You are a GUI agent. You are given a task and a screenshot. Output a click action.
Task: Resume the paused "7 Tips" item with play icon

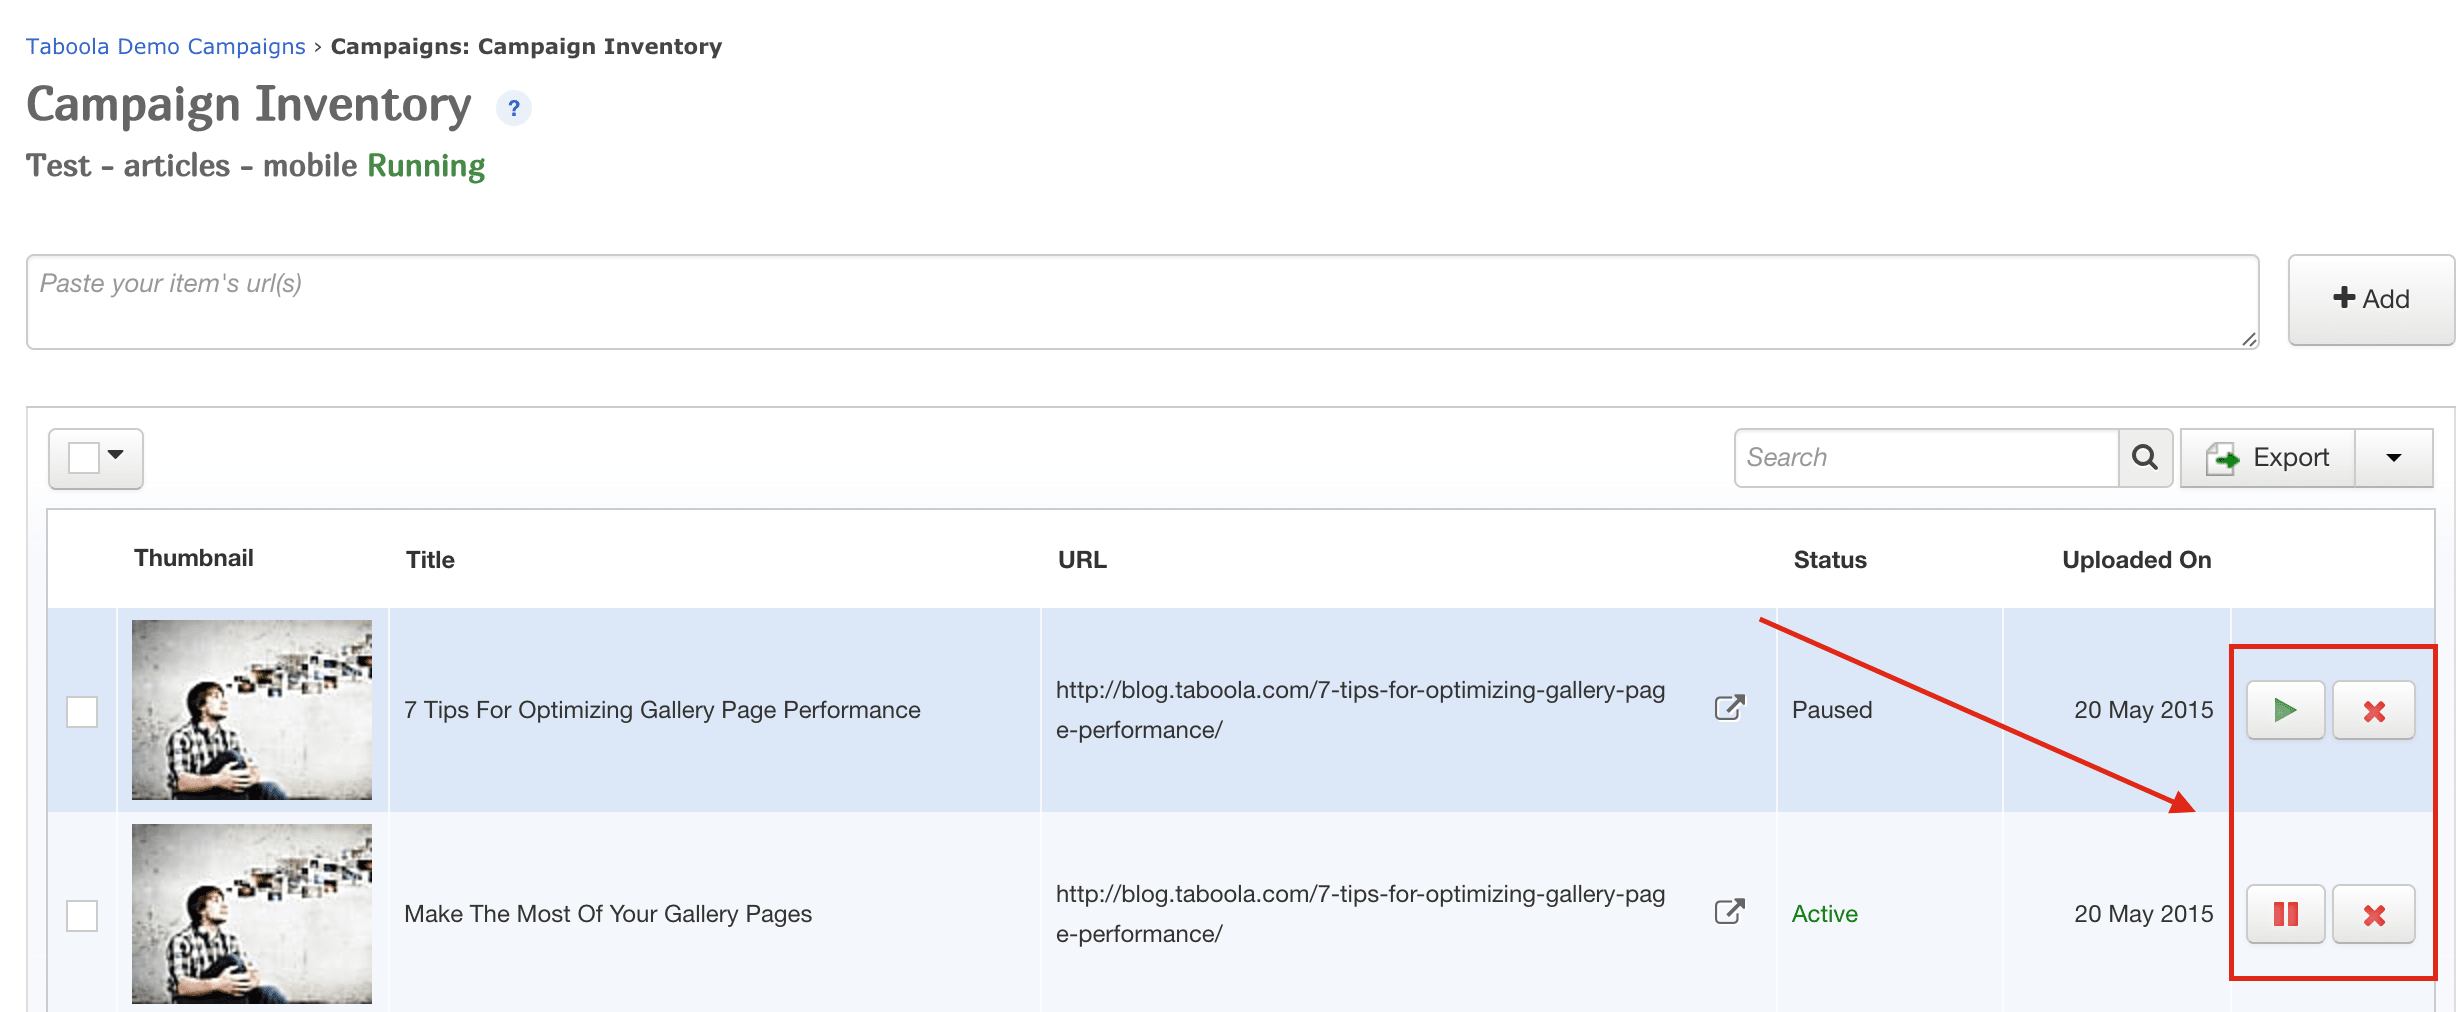[x=2285, y=710]
